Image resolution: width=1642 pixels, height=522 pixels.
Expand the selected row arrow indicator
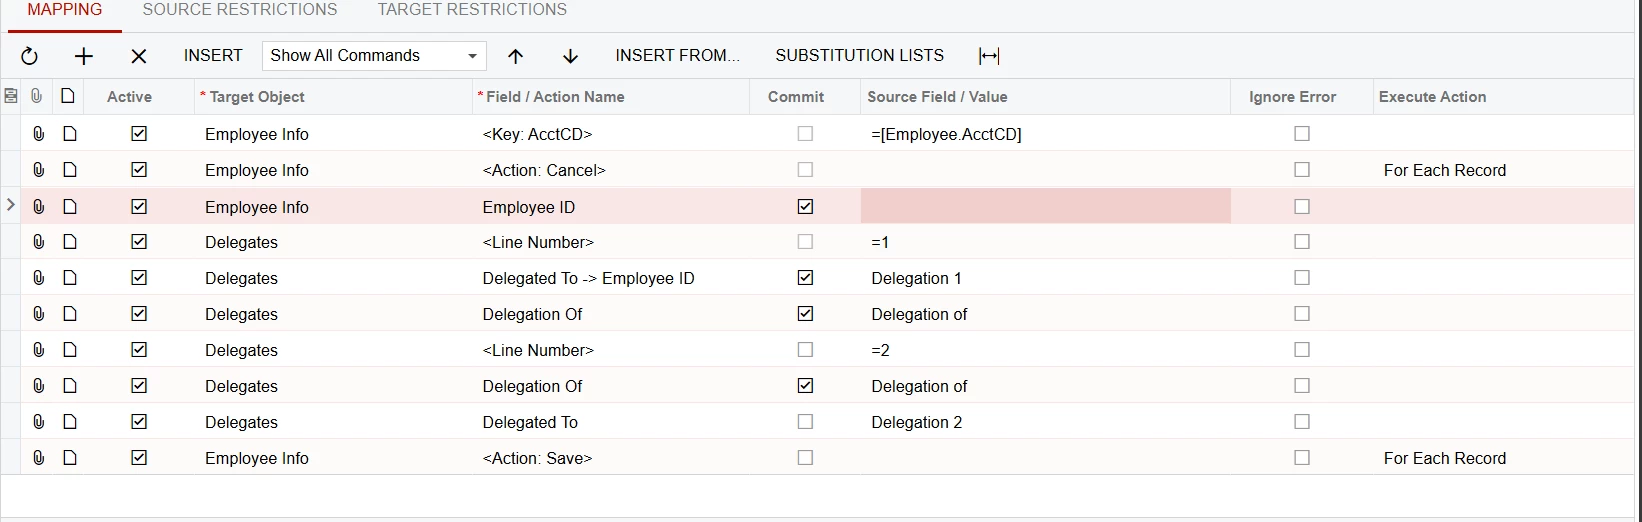pos(11,206)
